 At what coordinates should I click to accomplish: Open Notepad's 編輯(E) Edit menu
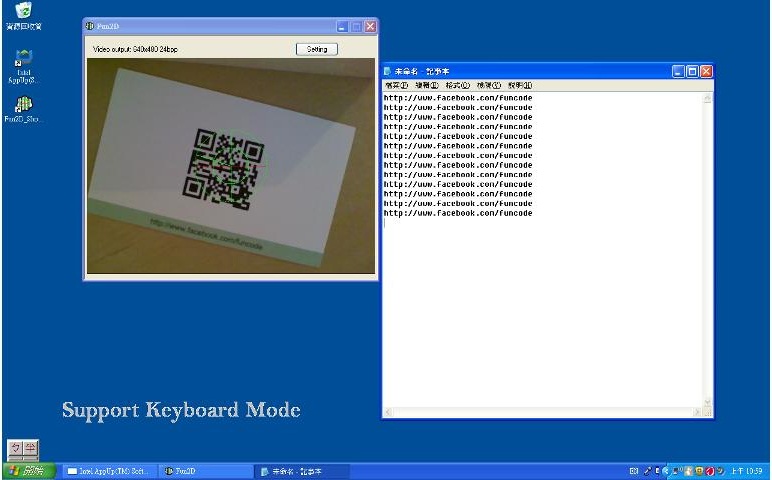pyautogui.click(x=427, y=85)
